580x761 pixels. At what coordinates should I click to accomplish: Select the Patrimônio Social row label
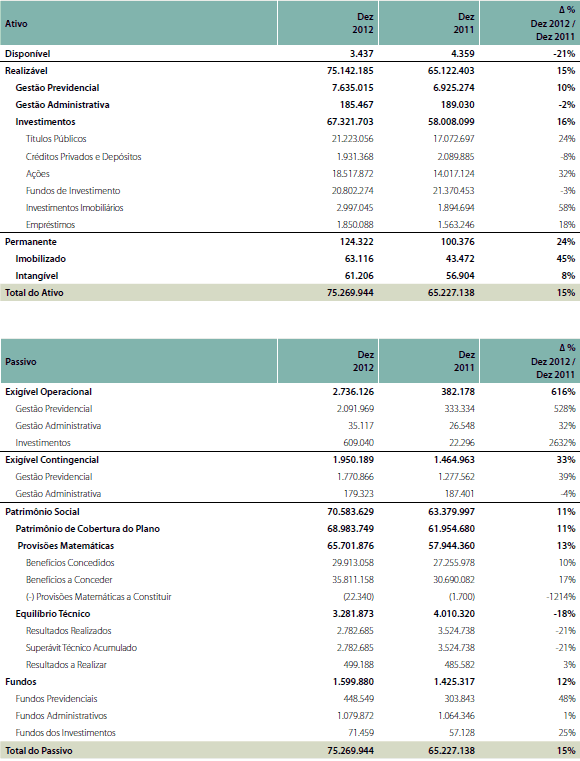click(42, 512)
